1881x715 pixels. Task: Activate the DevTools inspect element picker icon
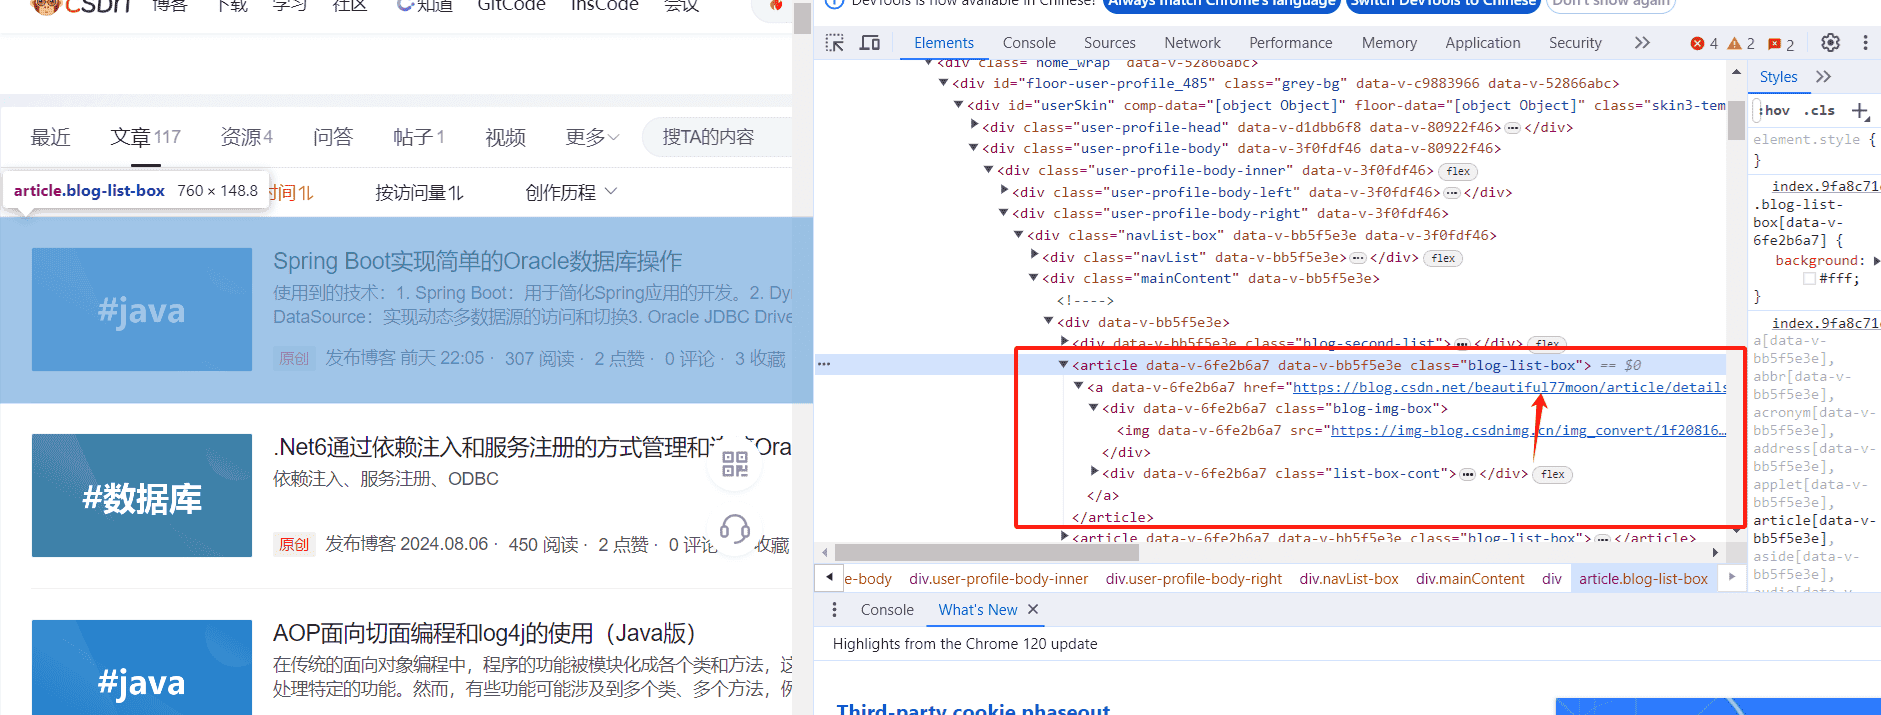click(x=835, y=43)
